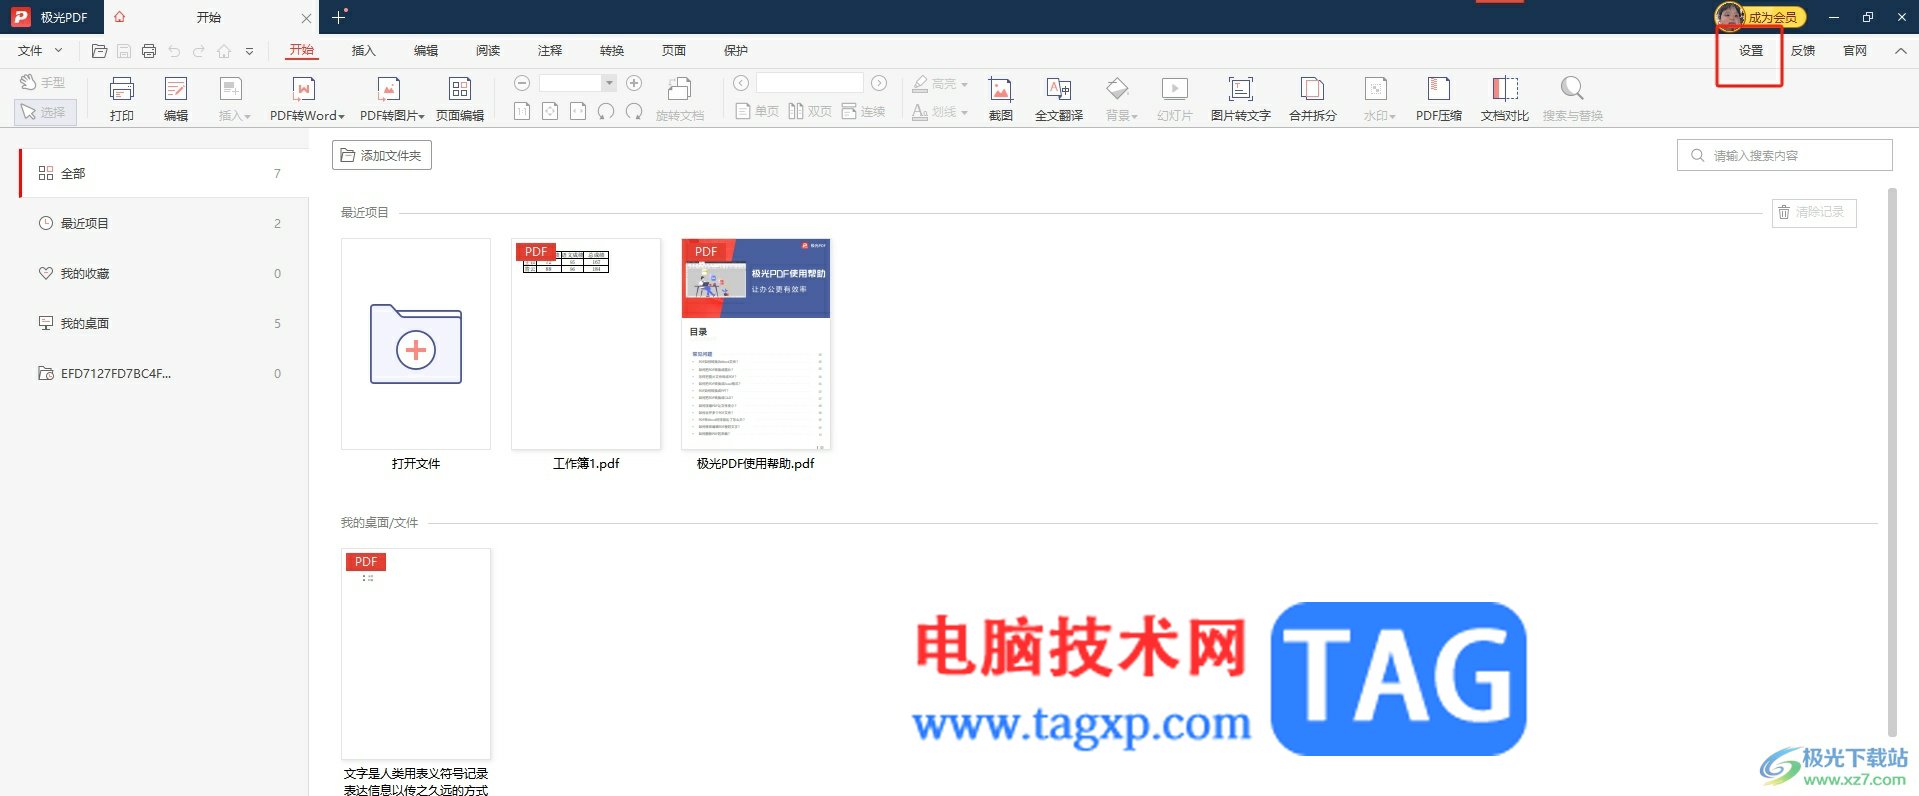Click the Rotate Document (旋转文档) icon
Image resolution: width=1919 pixels, height=796 pixels.
pyautogui.click(x=680, y=89)
